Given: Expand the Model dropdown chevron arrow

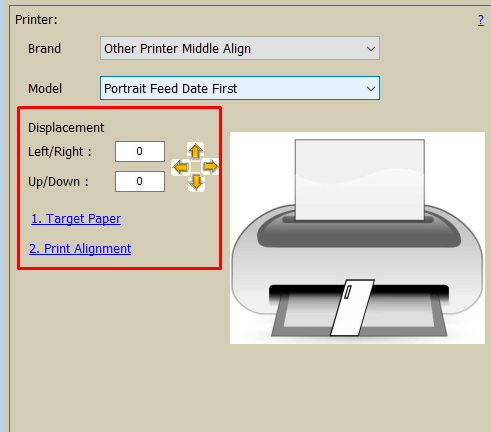Looking at the screenshot, I should 371,89.
